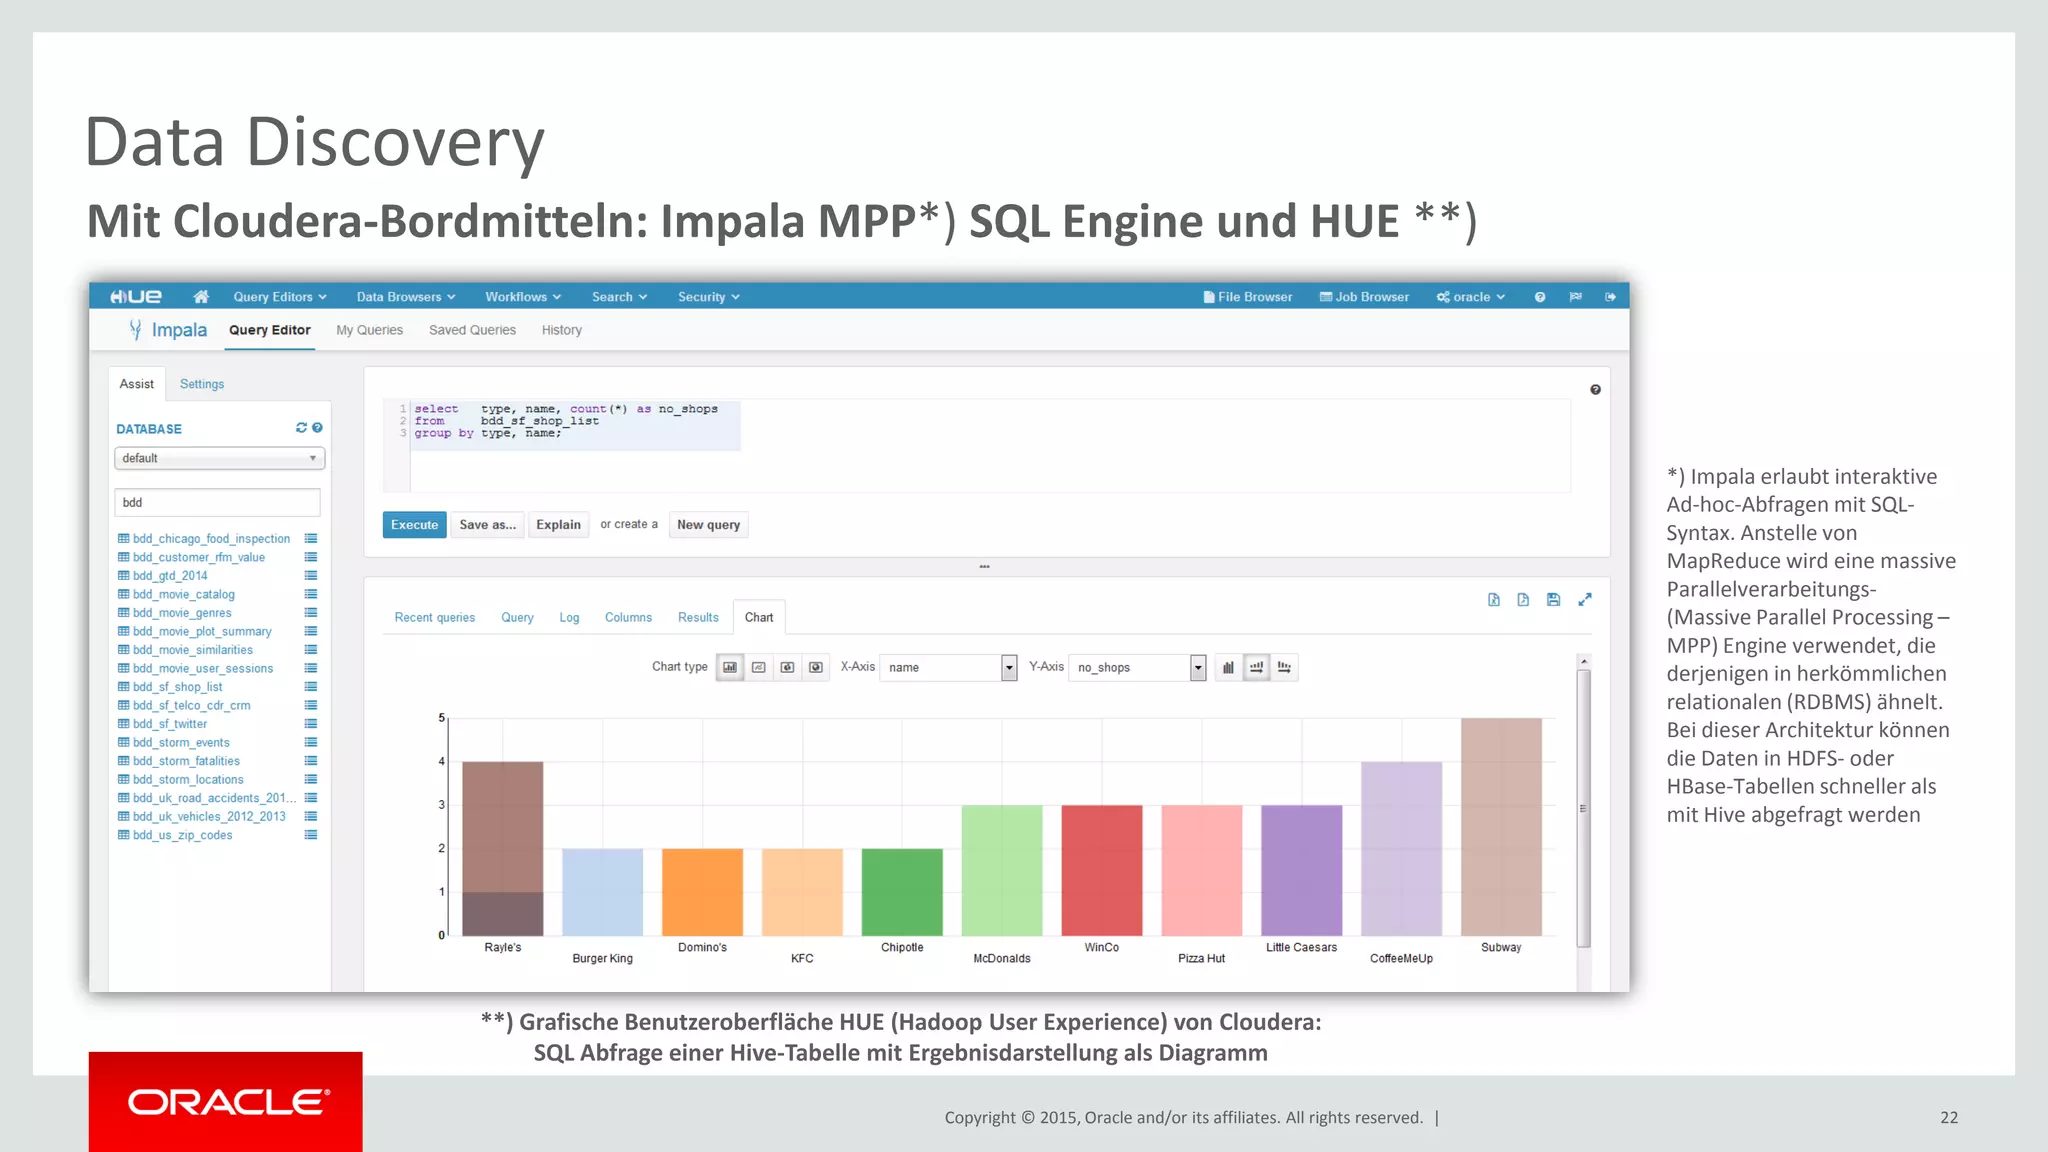The width and height of the screenshot is (2048, 1152).
Task: Click the Explain button
Action: 558,525
